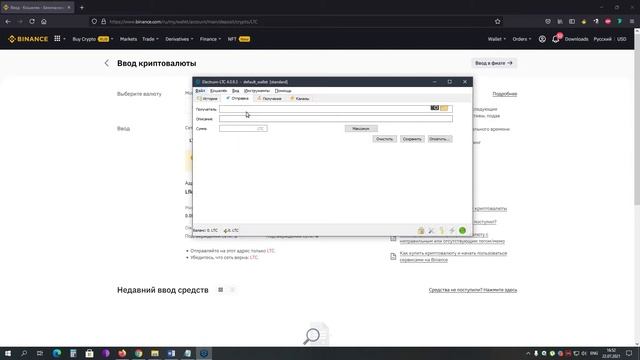Open the Binance apps grid menu
The image size is (640, 360).
click(x=58, y=39)
